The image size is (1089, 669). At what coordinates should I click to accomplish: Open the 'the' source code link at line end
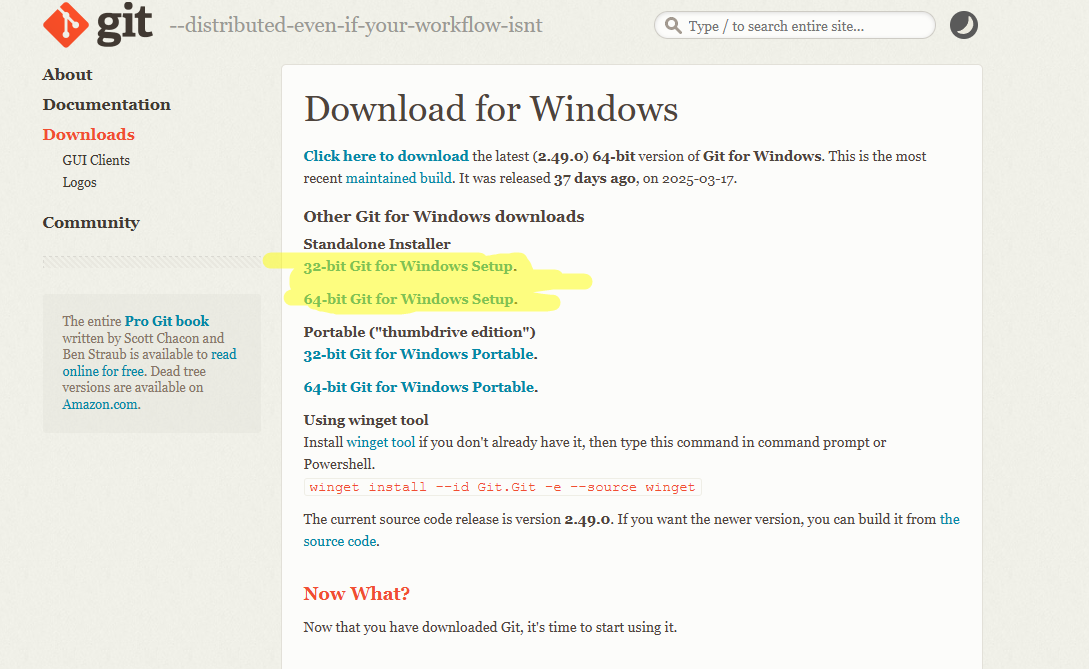pyautogui.click(x=949, y=519)
